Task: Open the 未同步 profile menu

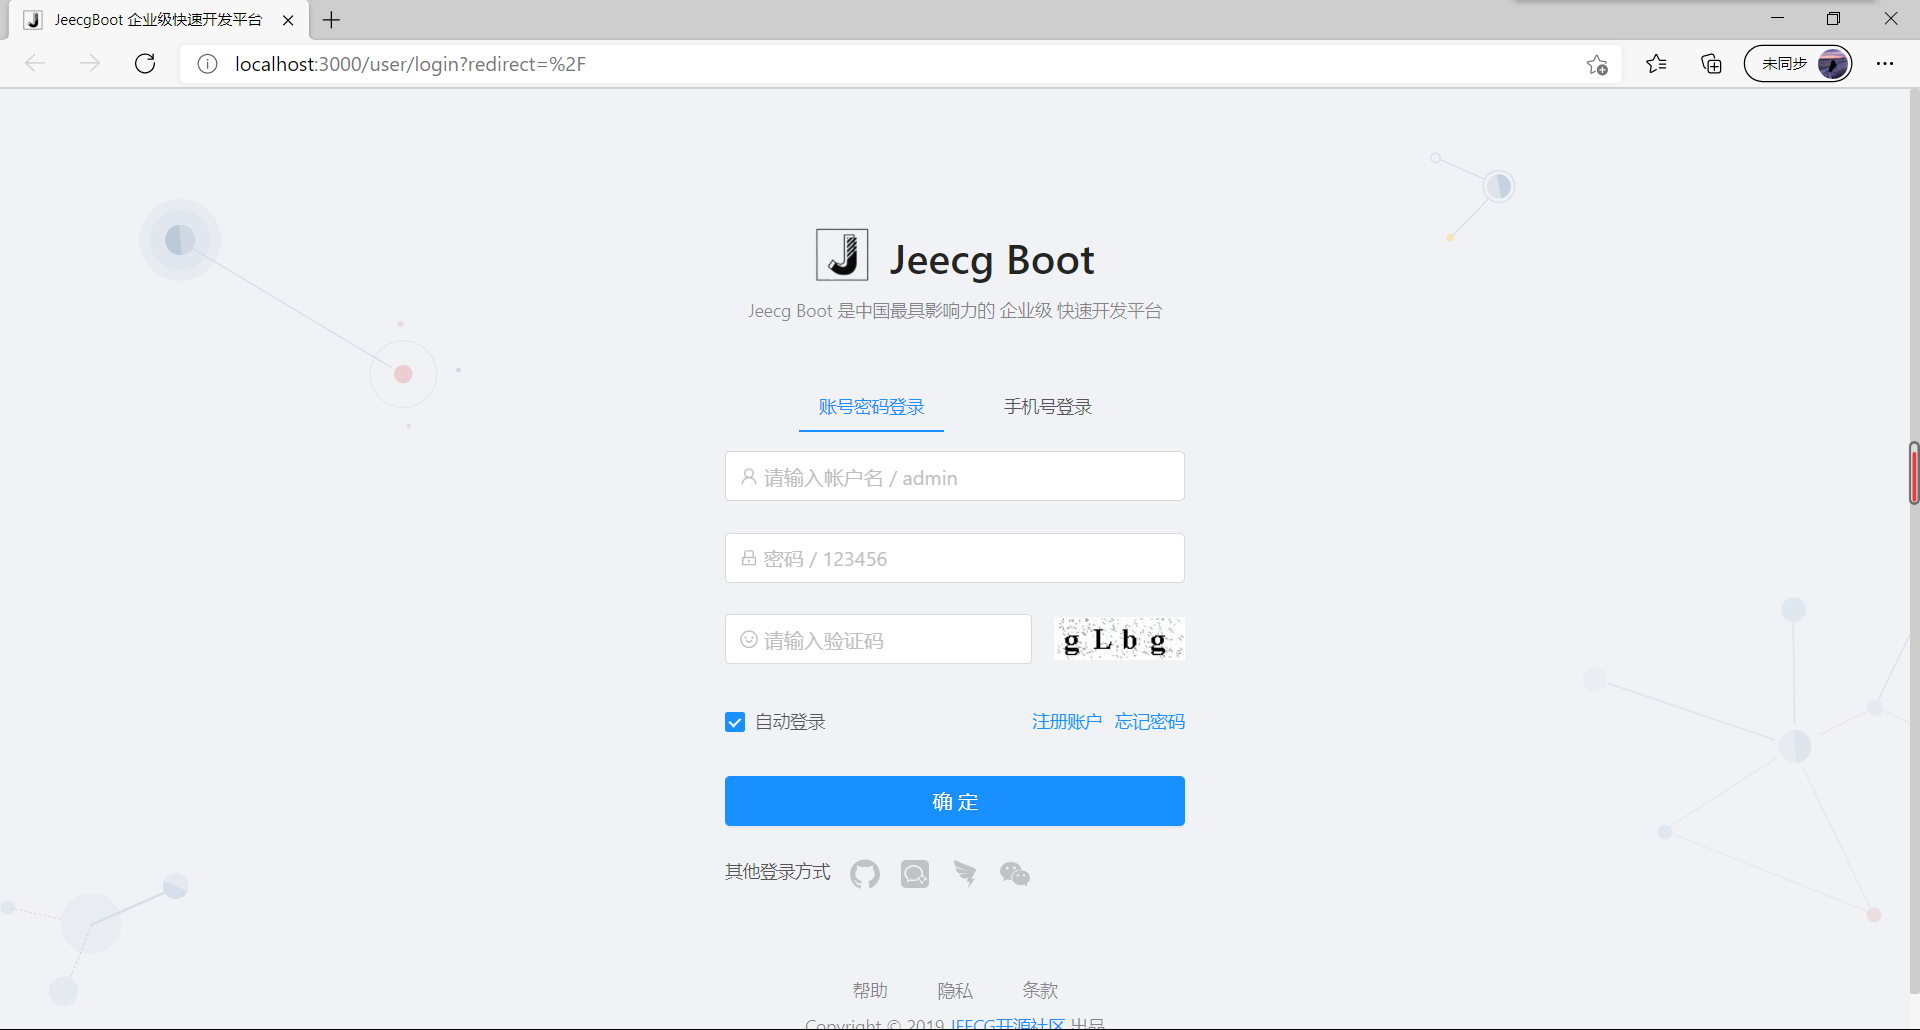Action: point(1797,63)
